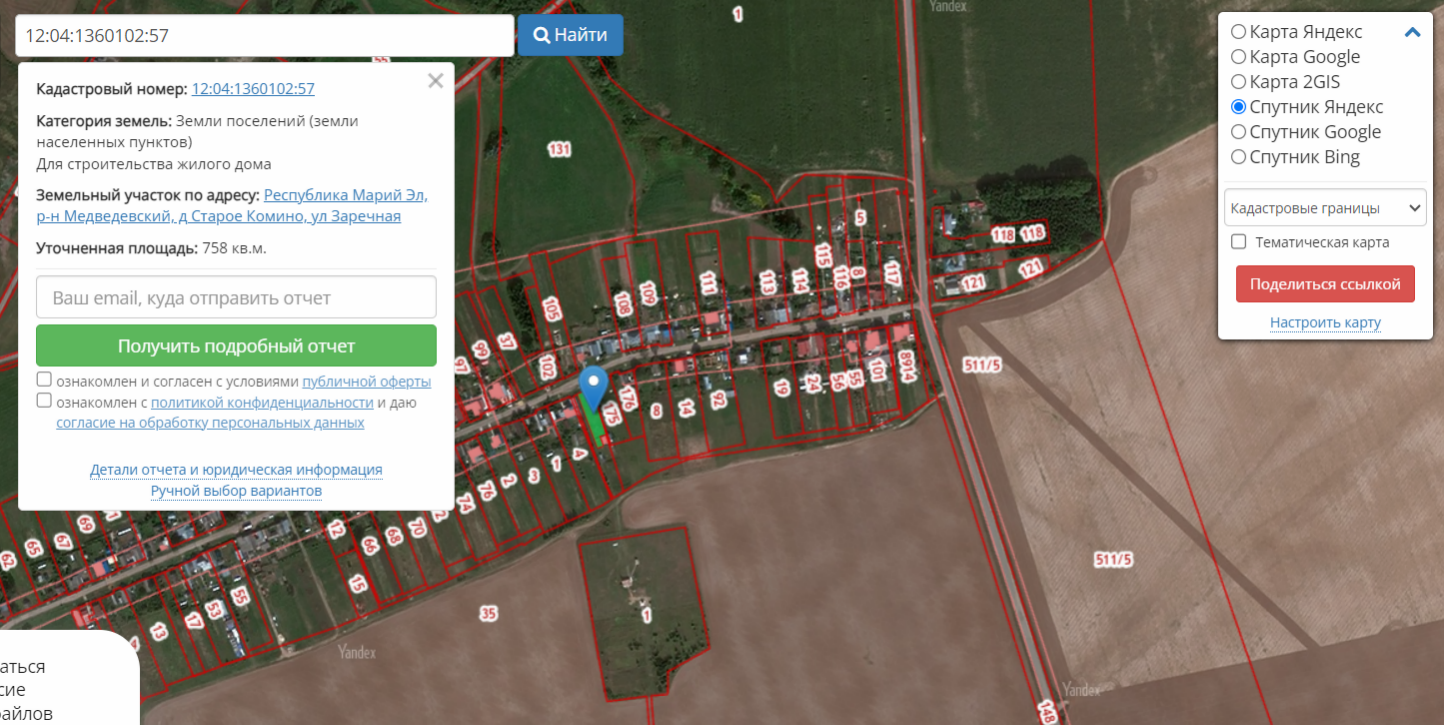Enable the Тематическая карта checkbox
Image resolution: width=1444 pixels, height=725 pixels.
(x=1238, y=242)
